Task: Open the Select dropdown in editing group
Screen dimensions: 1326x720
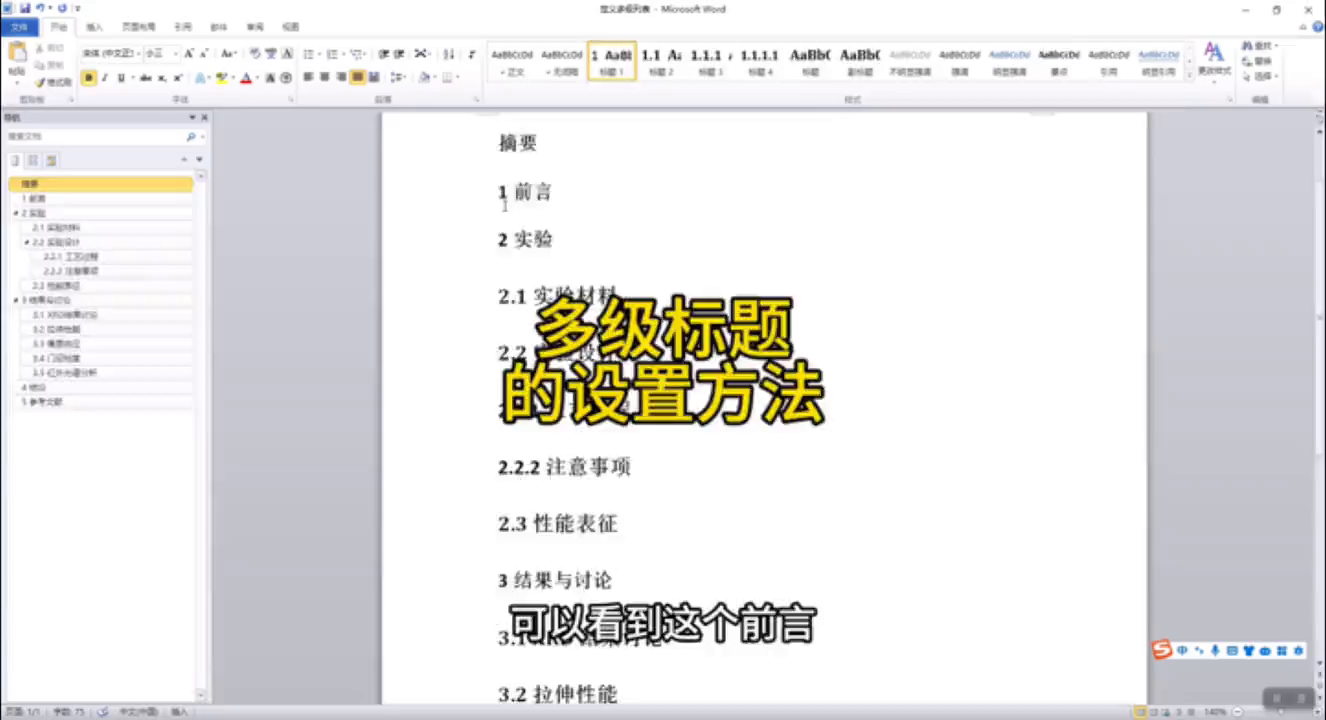Action: (1259, 76)
